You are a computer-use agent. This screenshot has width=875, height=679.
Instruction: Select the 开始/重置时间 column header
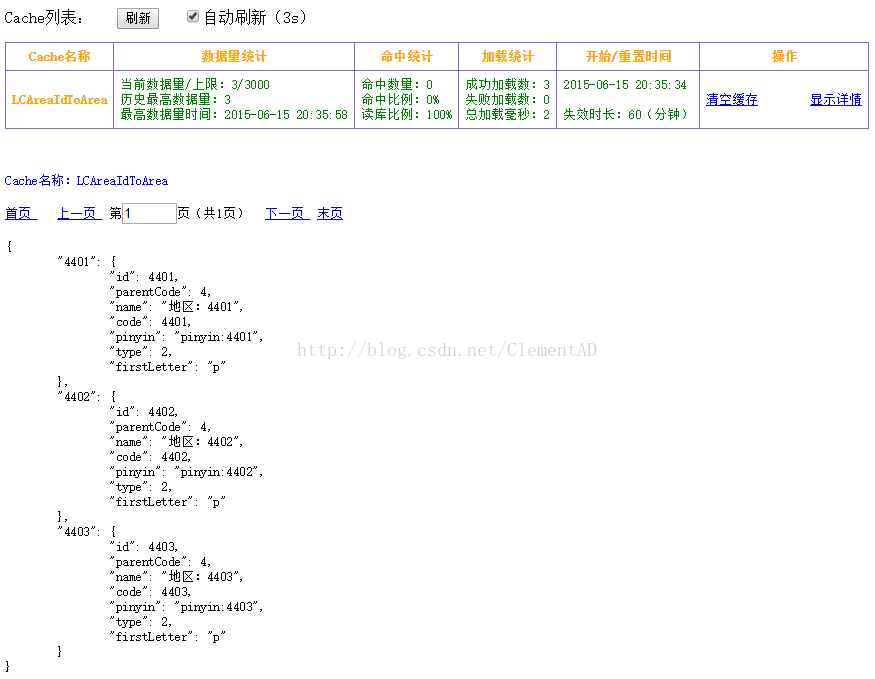(x=628, y=56)
